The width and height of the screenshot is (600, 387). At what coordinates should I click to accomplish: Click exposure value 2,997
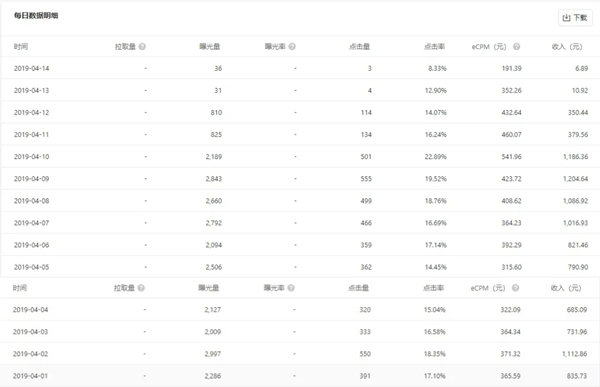point(212,354)
